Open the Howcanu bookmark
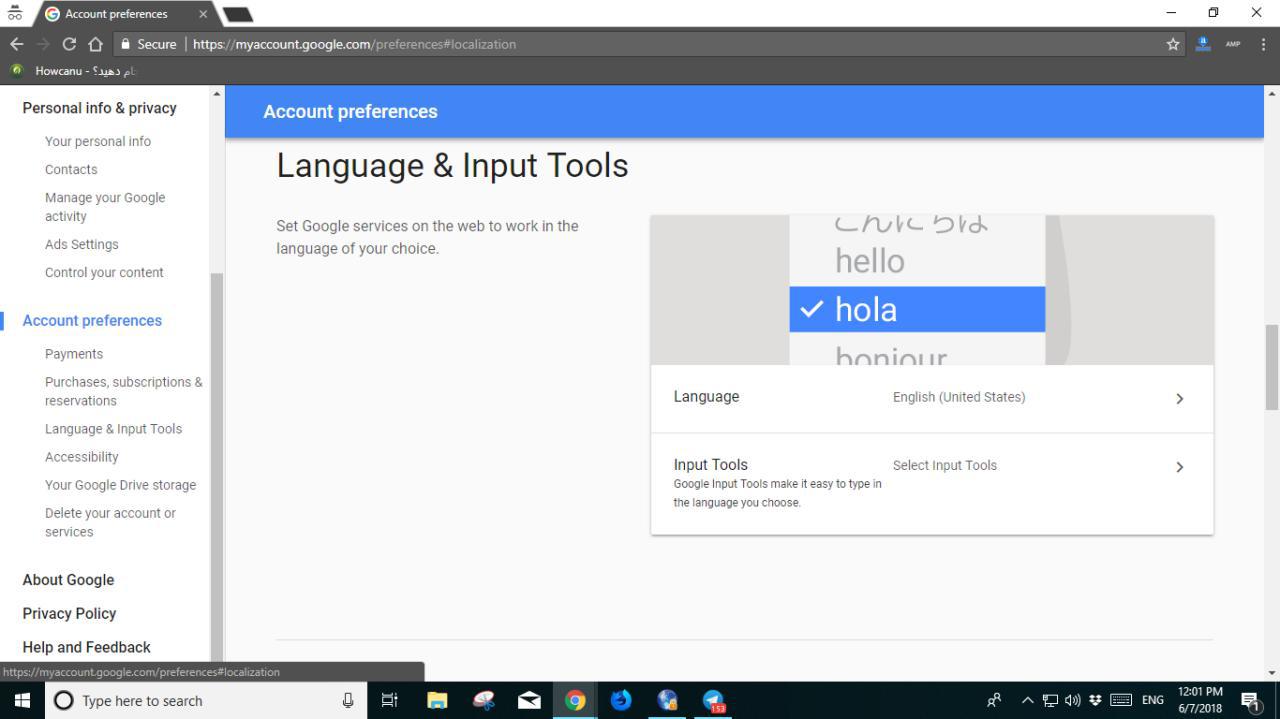This screenshot has height=719, width=1280. (72, 71)
